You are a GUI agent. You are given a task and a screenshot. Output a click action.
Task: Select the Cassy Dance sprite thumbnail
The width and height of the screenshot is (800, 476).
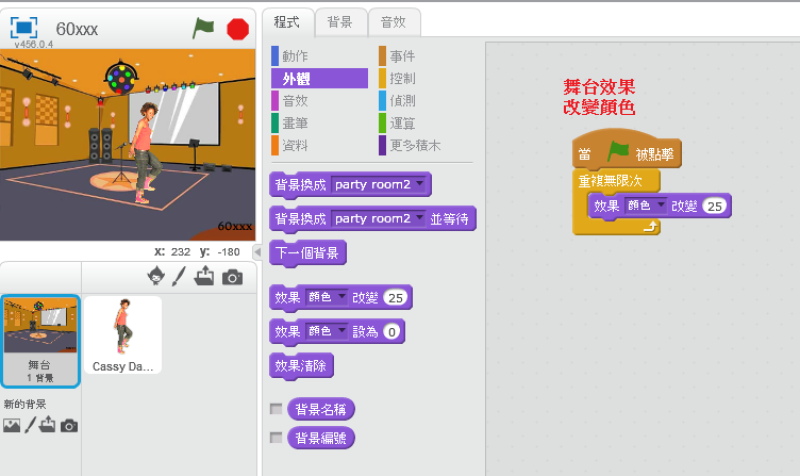(x=123, y=334)
